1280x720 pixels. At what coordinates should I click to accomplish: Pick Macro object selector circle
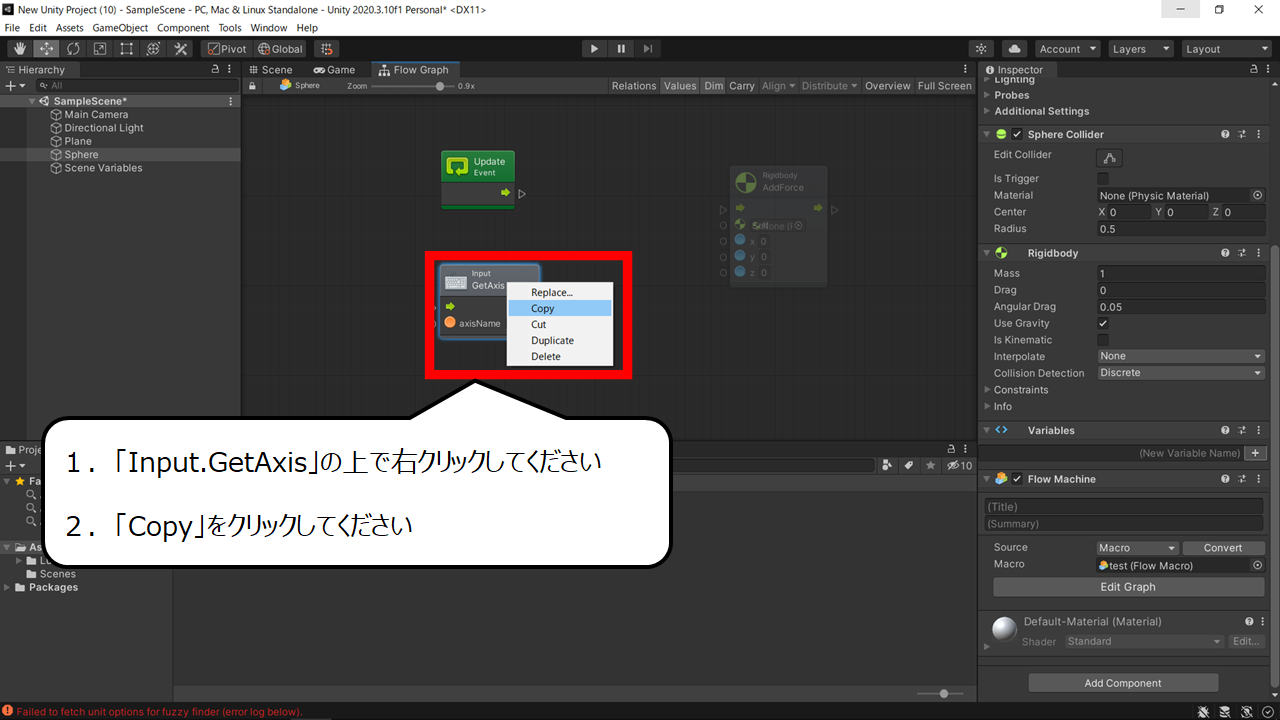coord(1257,565)
